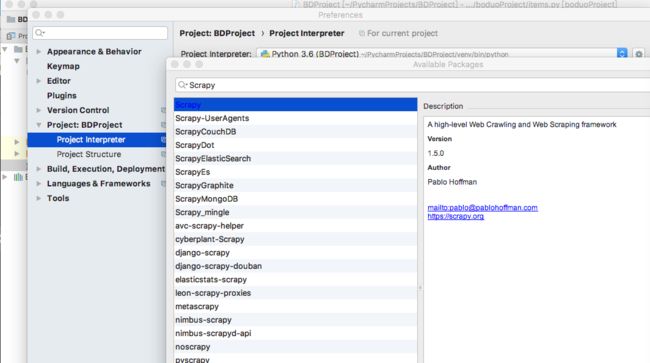Expand Languages & Frameworks section
The image size is (650, 363).
[39, 184]
